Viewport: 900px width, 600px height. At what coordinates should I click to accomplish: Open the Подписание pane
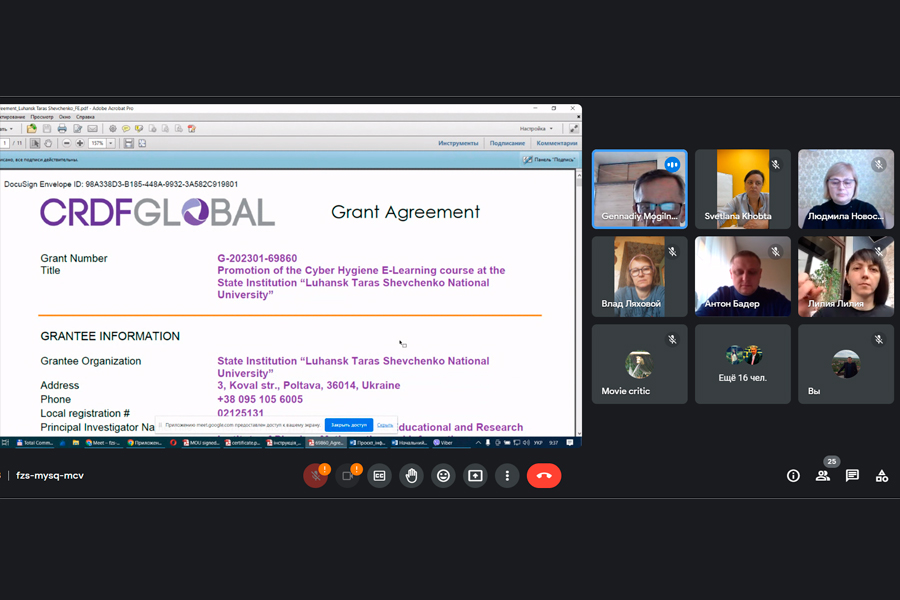507,143
